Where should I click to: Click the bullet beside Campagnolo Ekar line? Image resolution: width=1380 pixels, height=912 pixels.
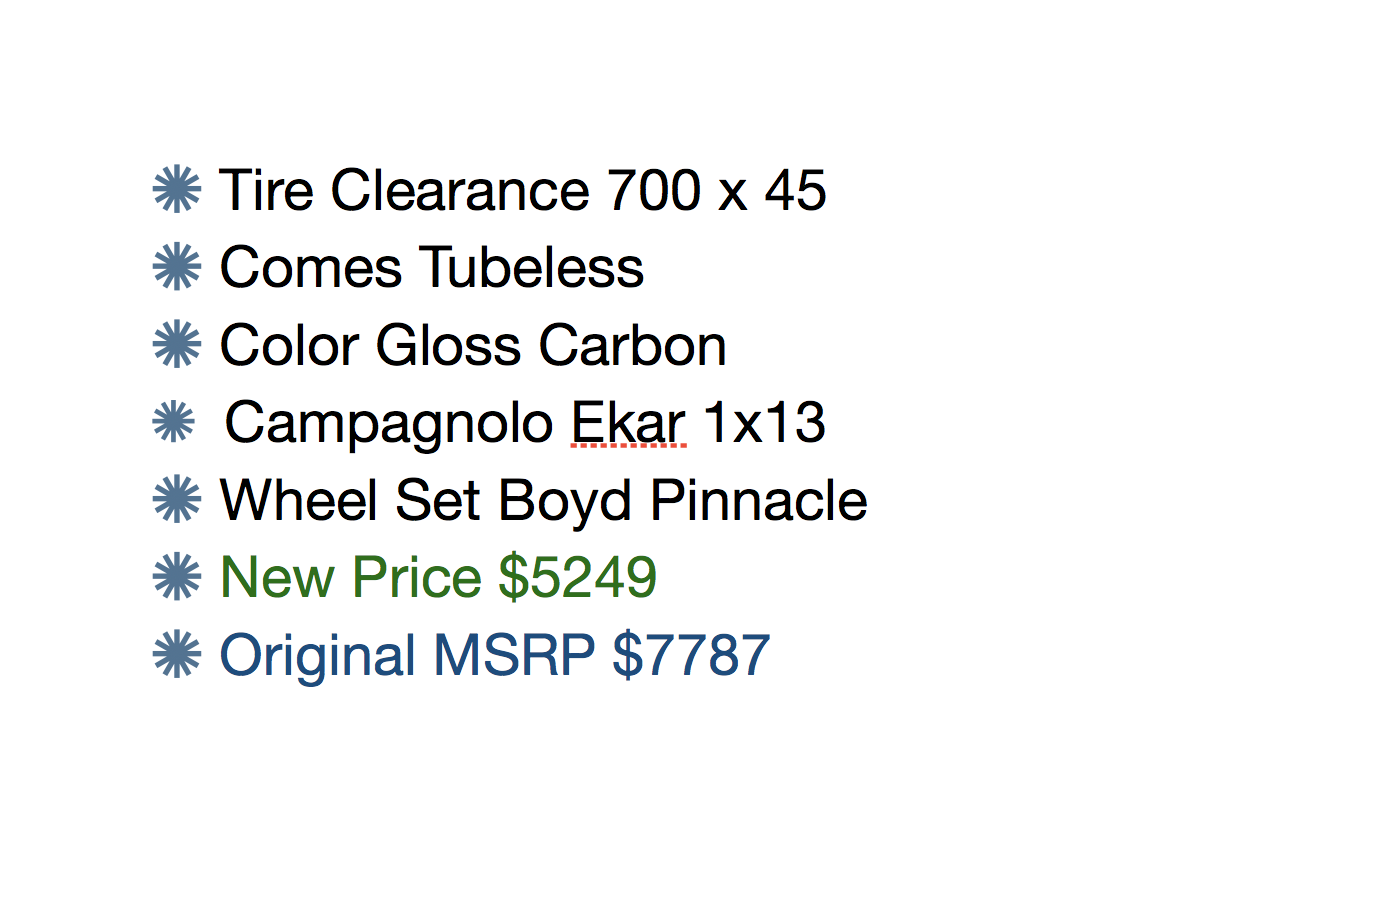[x=174, y=422]
